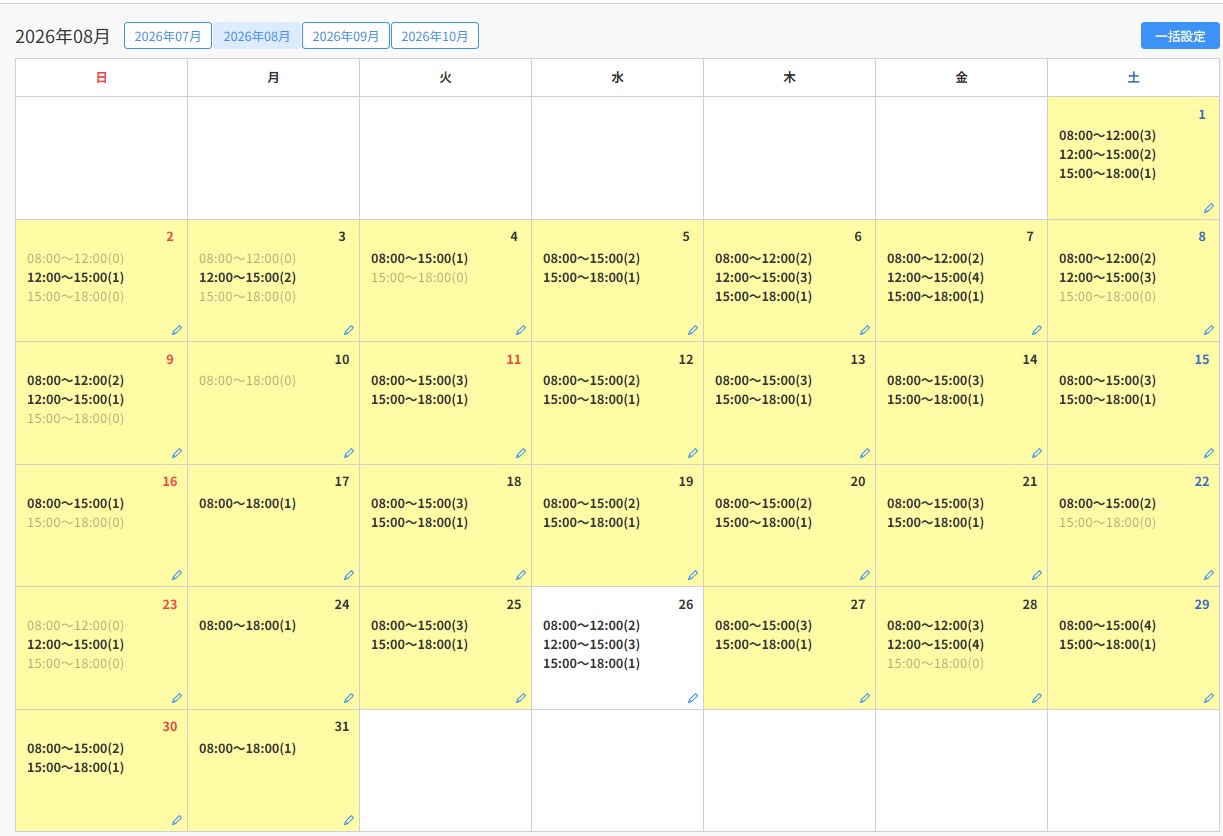Click the edit pencil in the day 27 cell

pyautogui.click(x=864, y=698)
